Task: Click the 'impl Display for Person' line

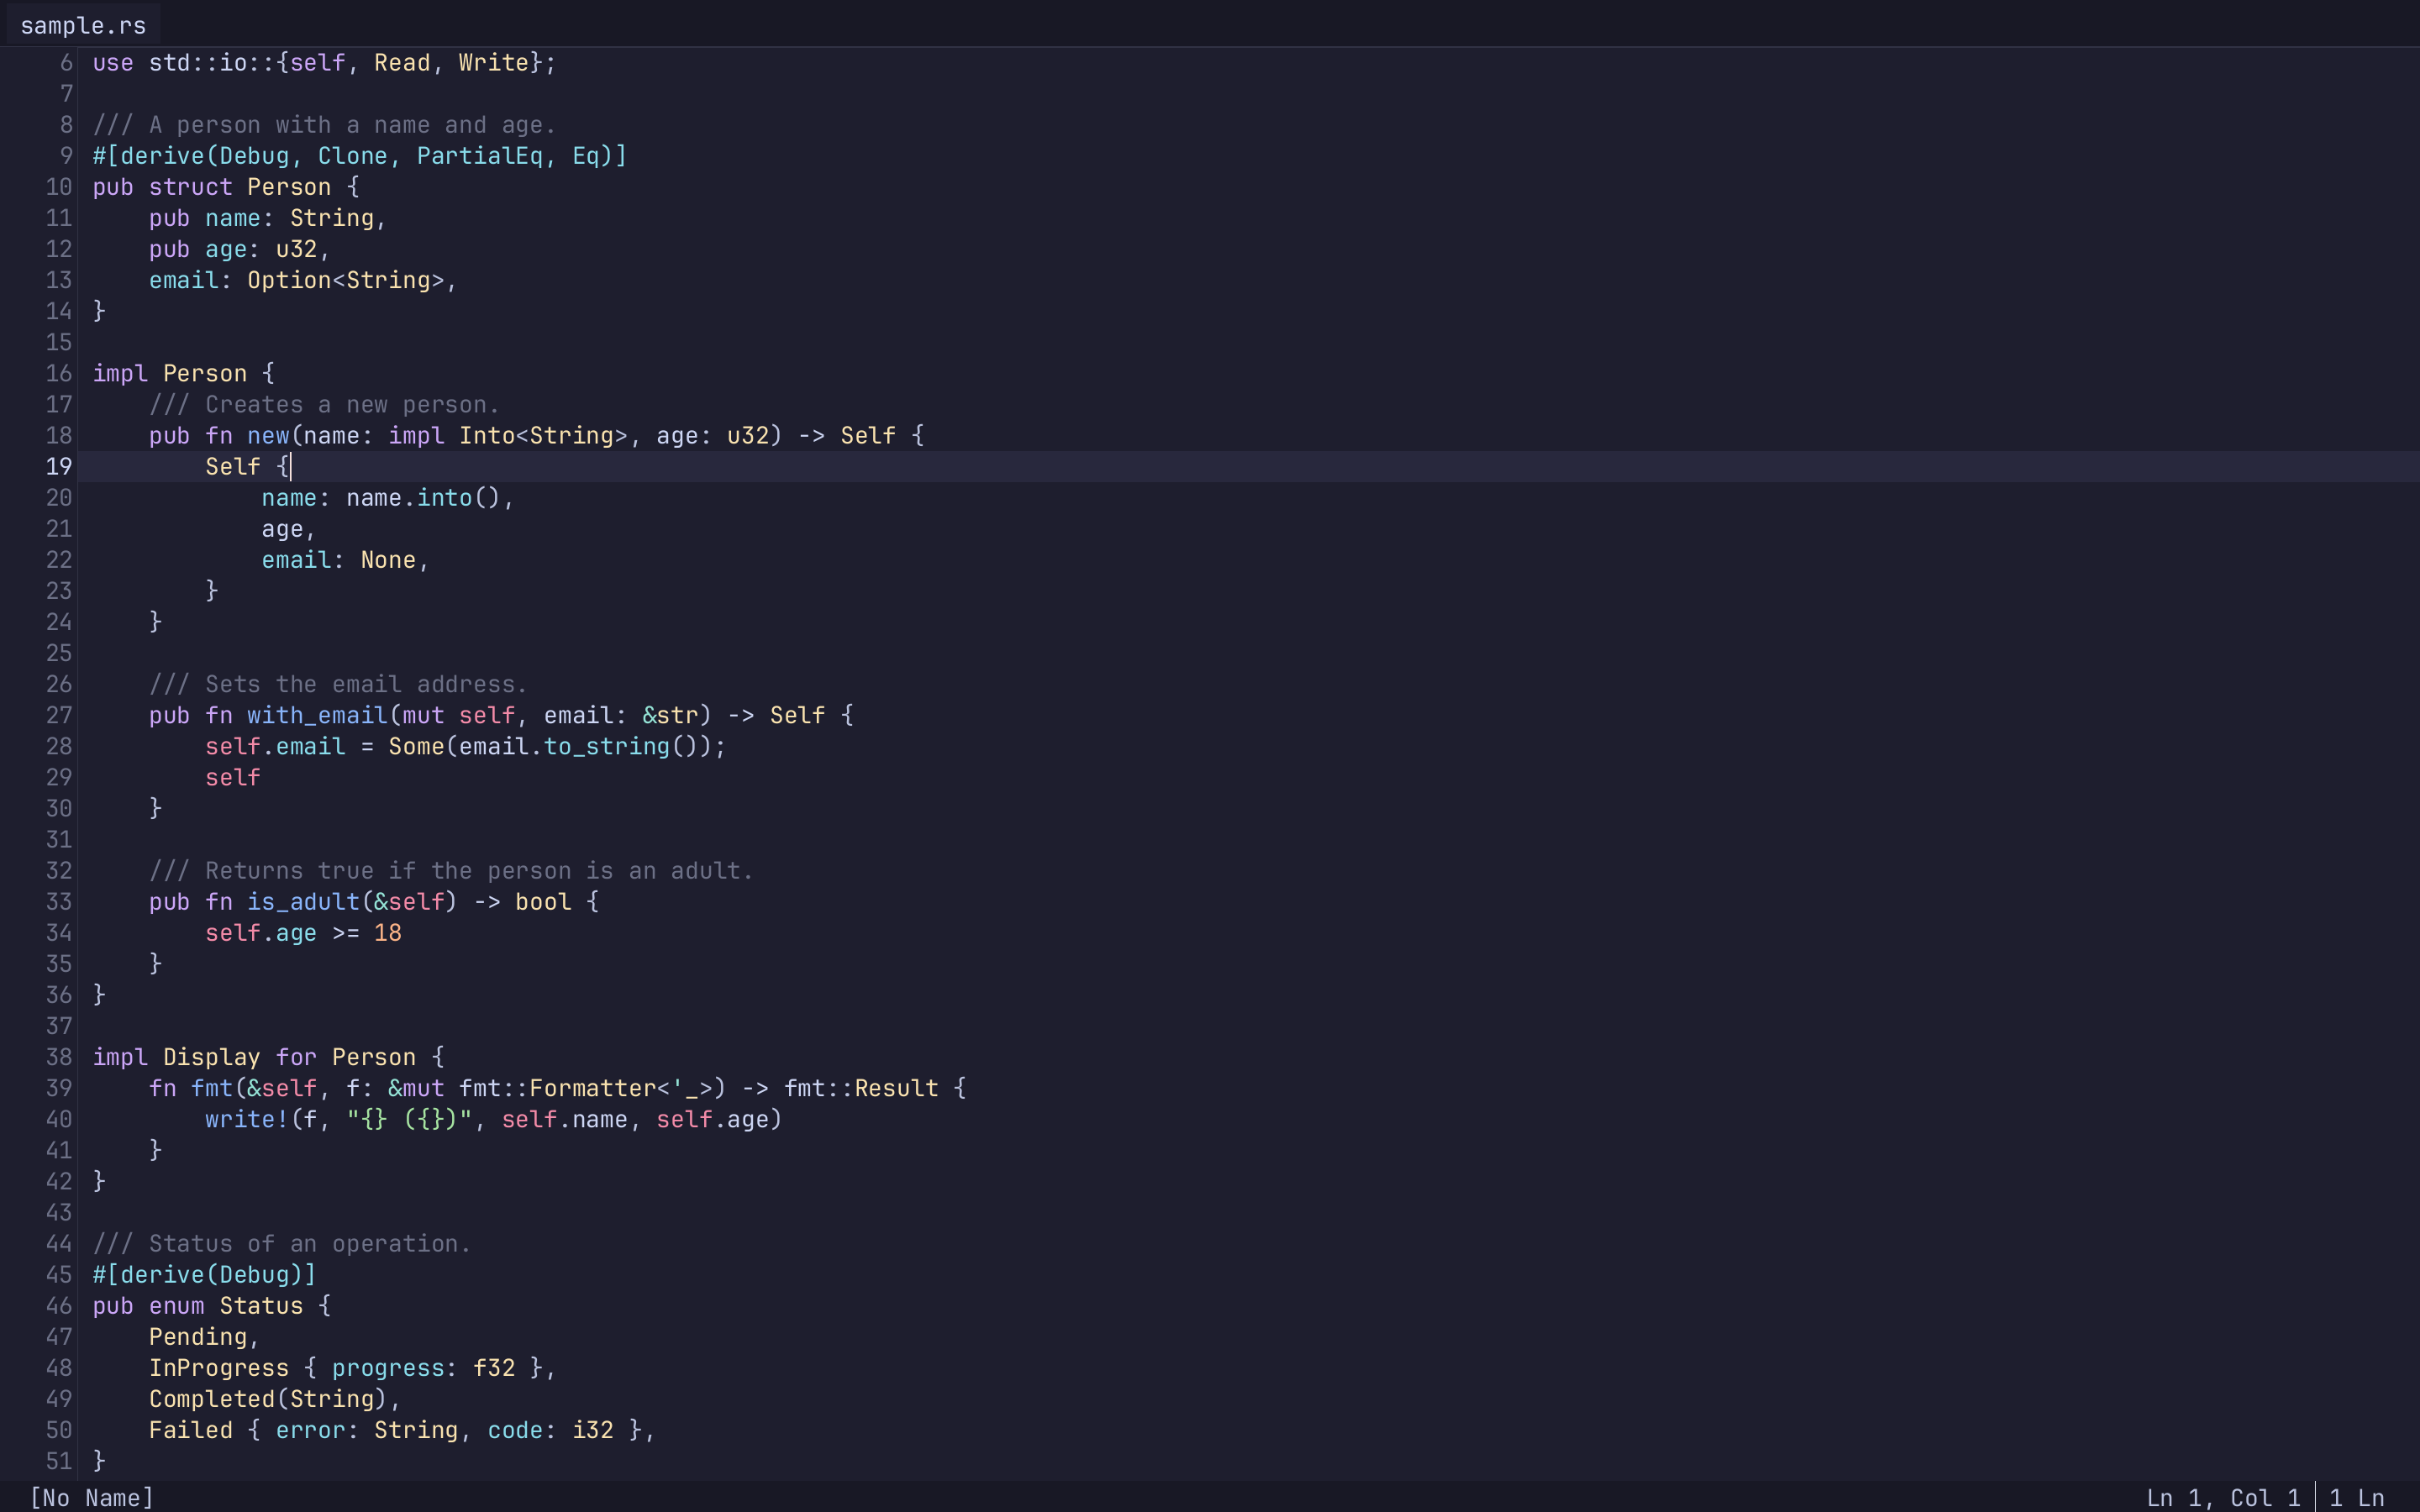Action: 268,1057
